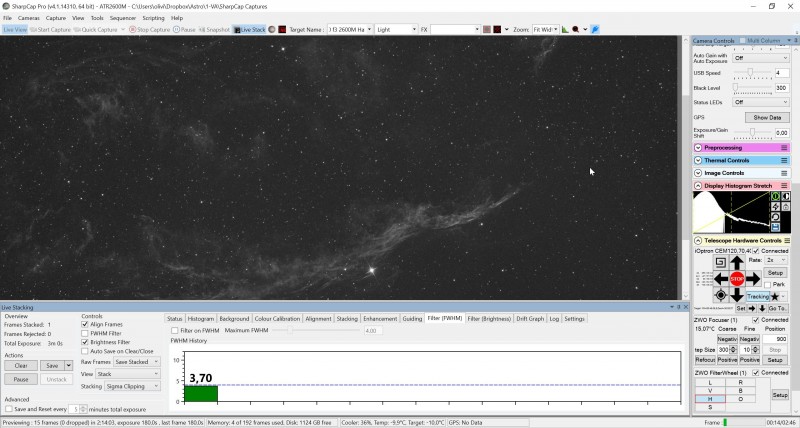Open the Light frame type dropdown
The width and height of the screenshot is (800, 428).
tap(396, 30)
